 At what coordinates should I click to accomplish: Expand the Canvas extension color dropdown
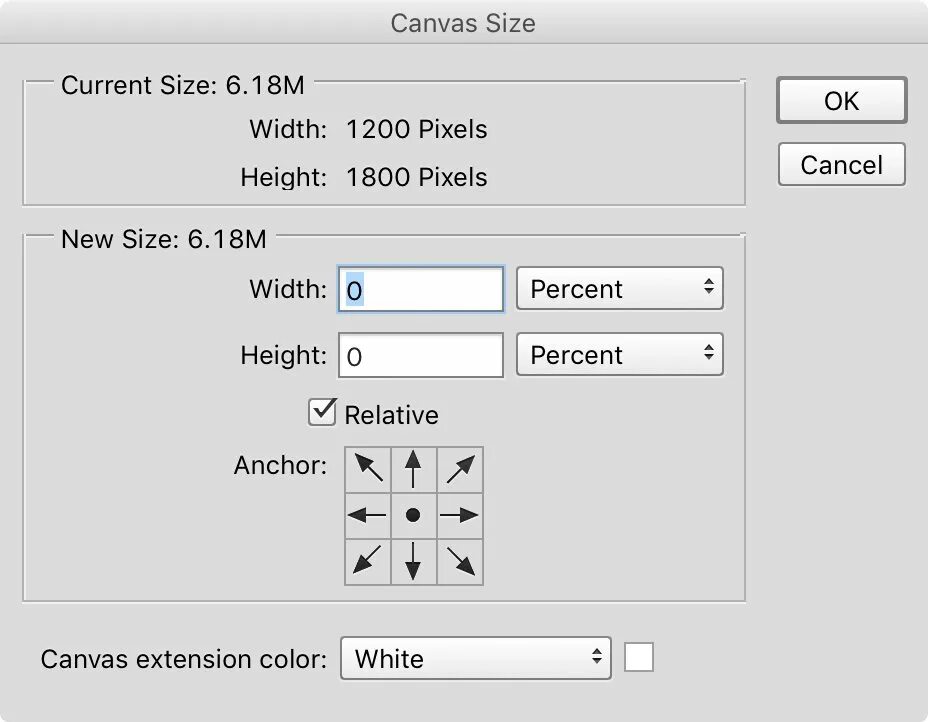pyautogui.click(x=476, y=659)
